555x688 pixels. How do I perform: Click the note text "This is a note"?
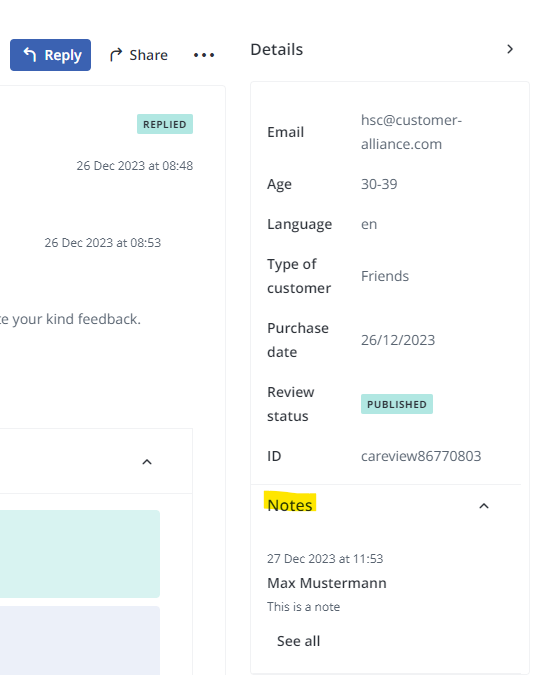point(304,606)
